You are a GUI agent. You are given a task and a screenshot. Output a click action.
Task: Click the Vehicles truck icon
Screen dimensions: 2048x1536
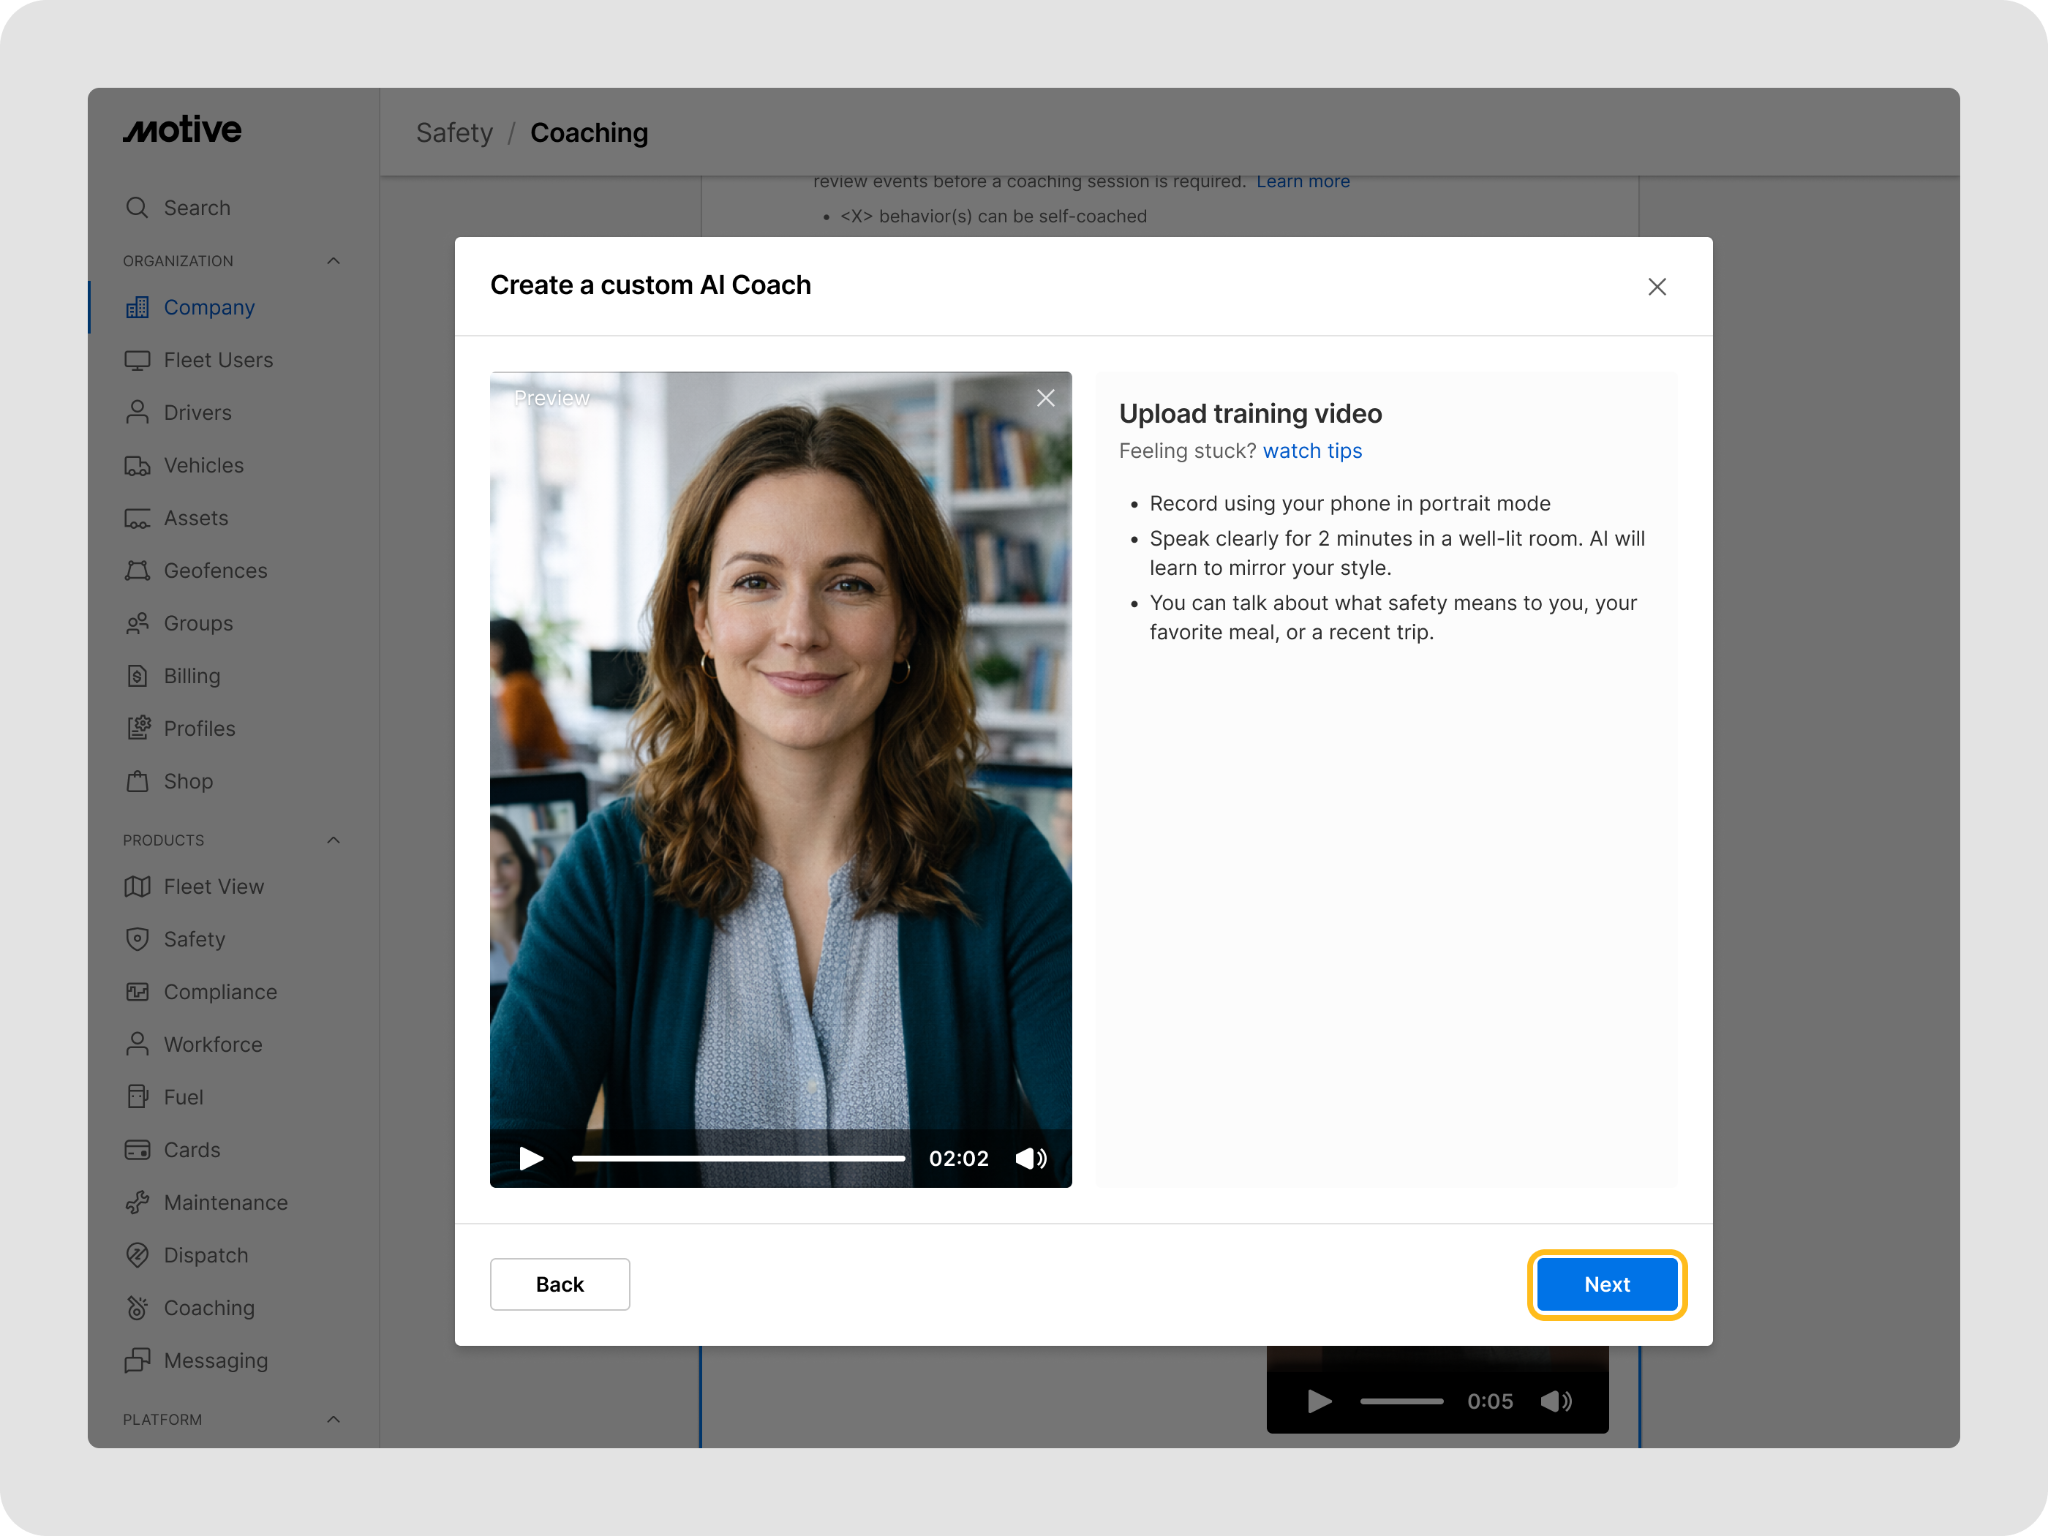click(137, 465)
